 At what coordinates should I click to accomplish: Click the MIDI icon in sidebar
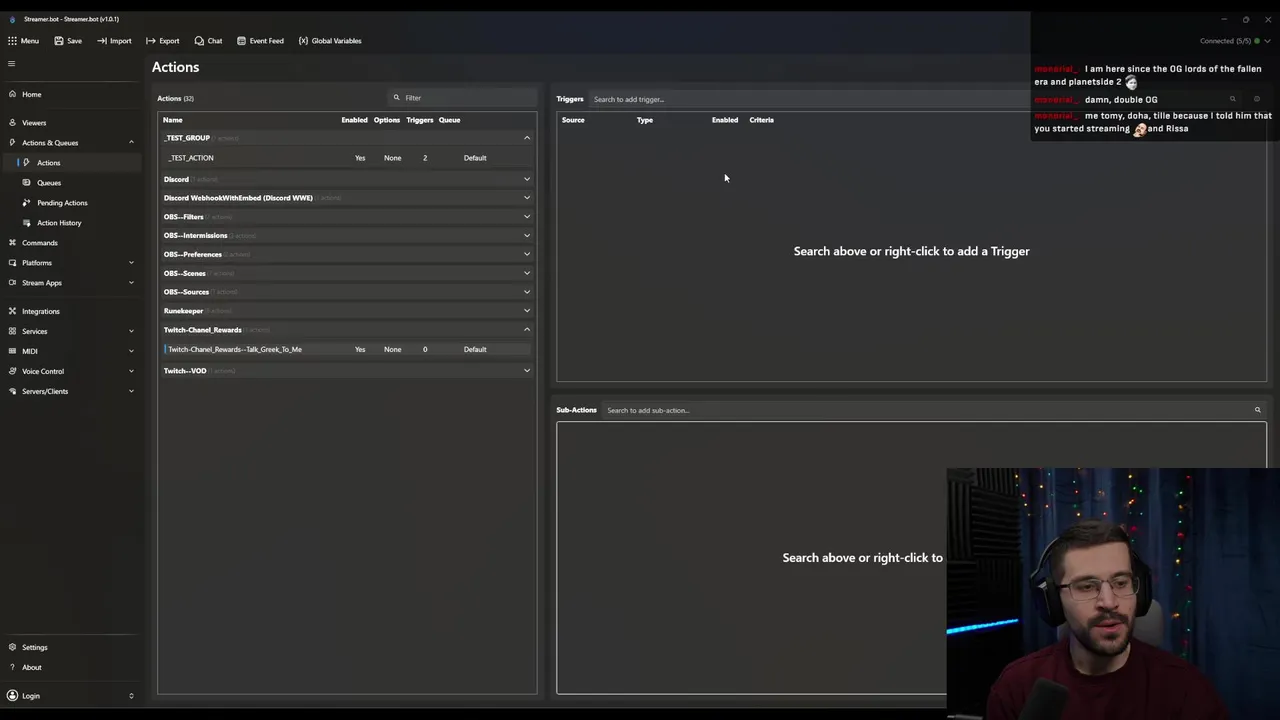(x=12, y=351)
